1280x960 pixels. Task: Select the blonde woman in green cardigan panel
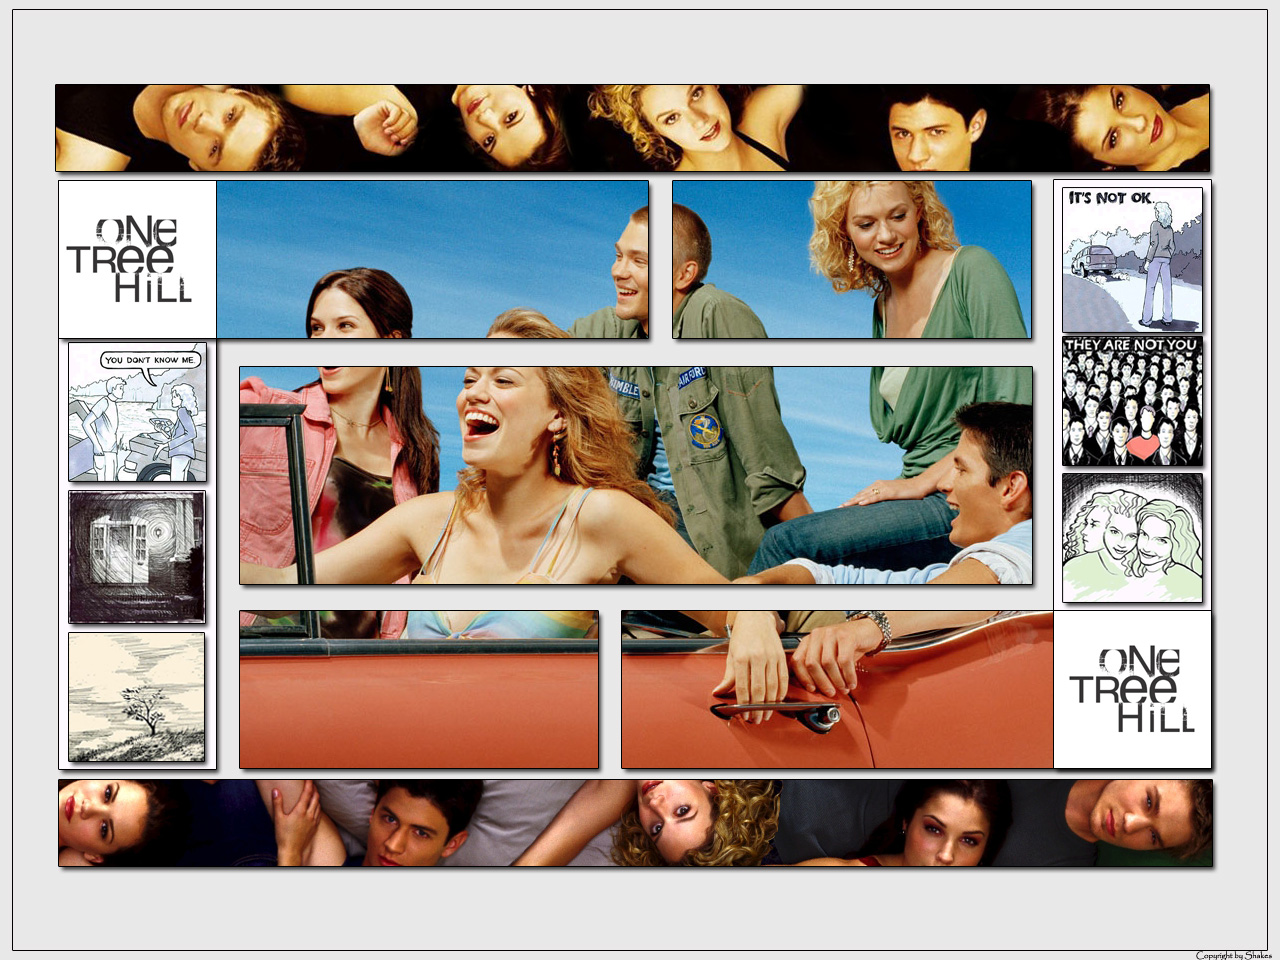pyautogui.click(x=852, y=259)
